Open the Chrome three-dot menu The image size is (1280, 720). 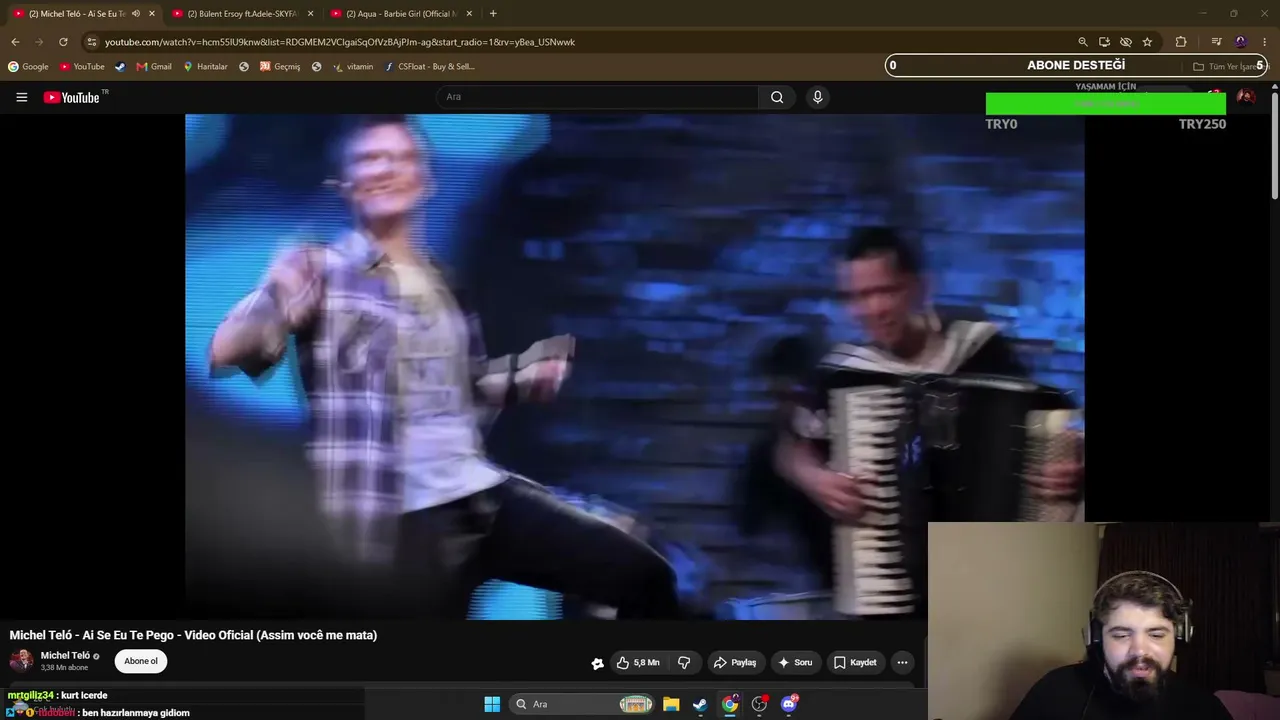(1265, 42)
